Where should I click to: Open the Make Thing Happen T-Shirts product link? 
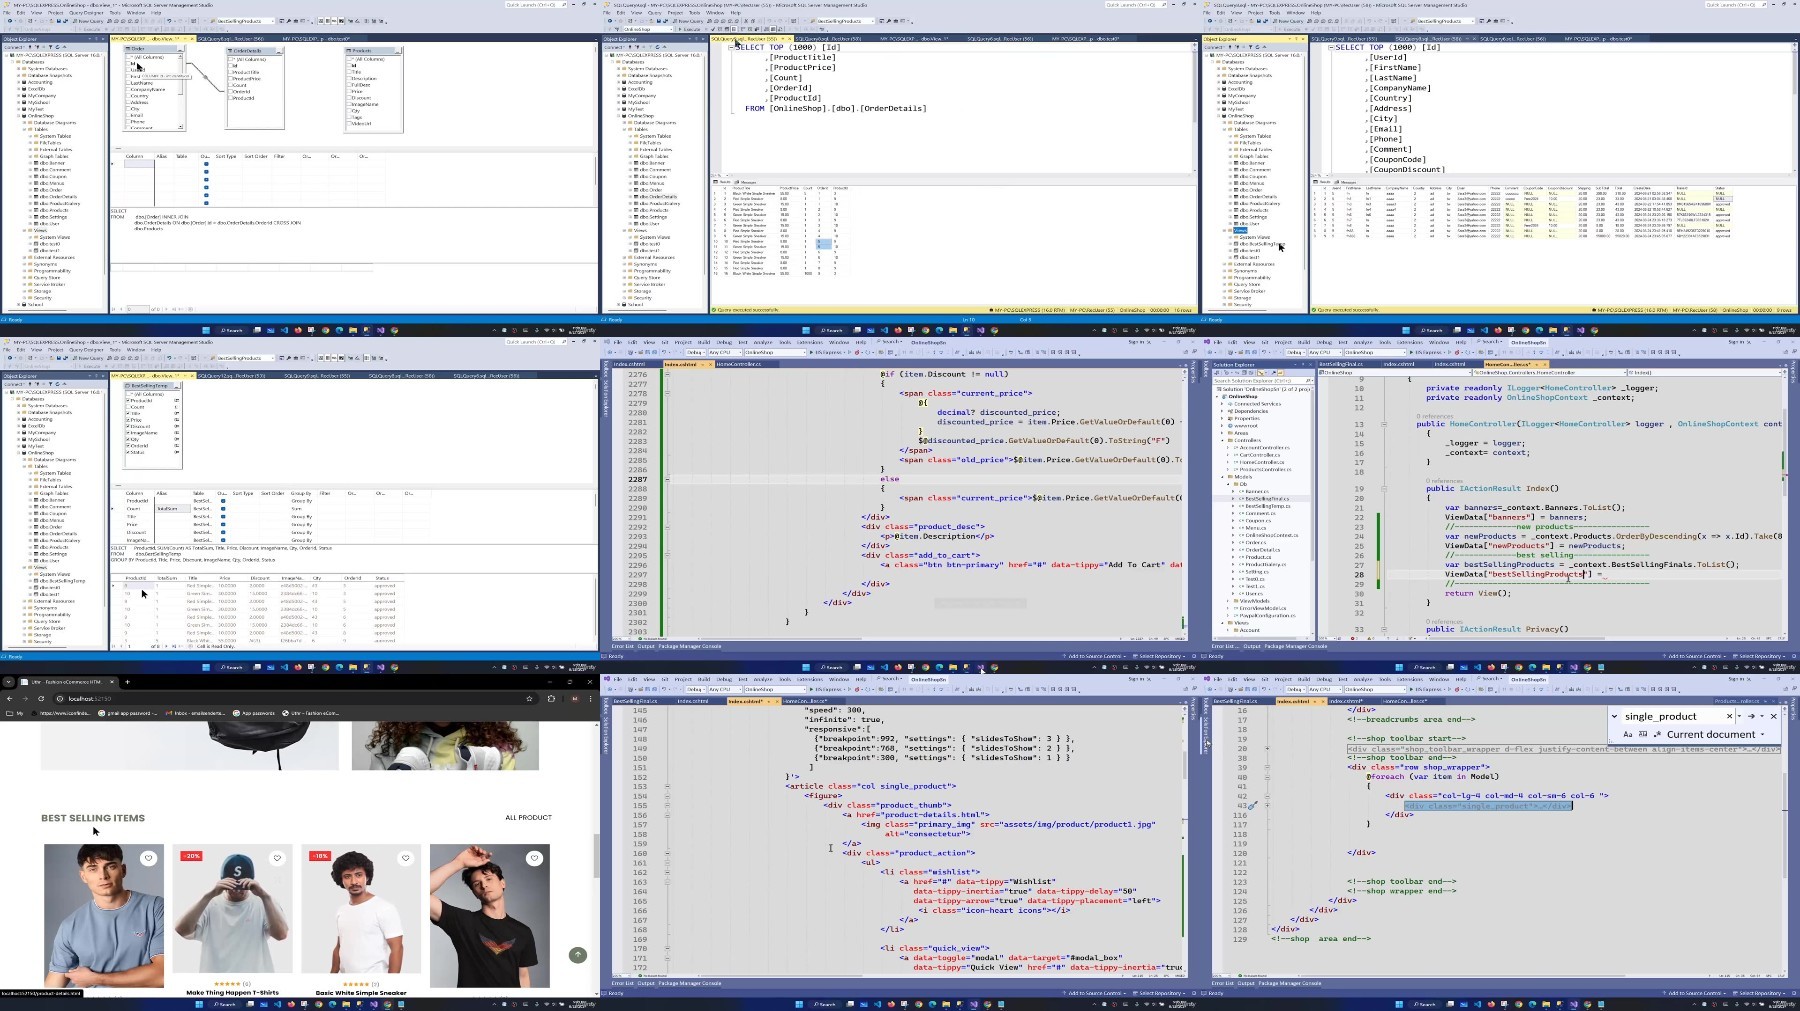232,993
